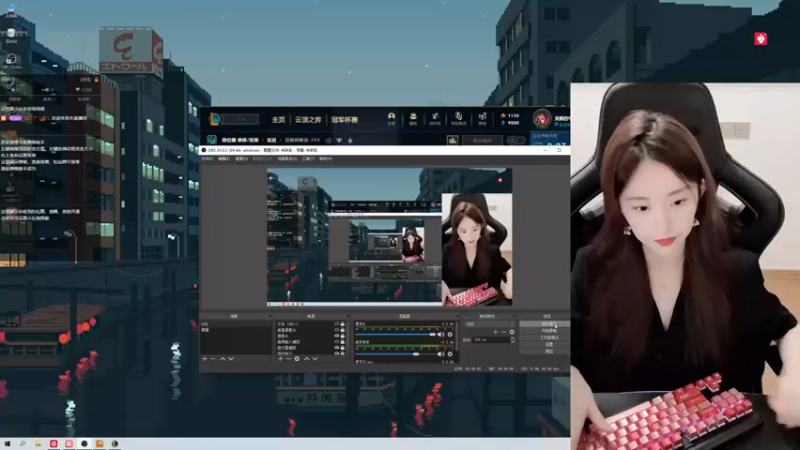
Task: Switch to 云顶之弈 tab in League client
Action: (x=308, y=120)
